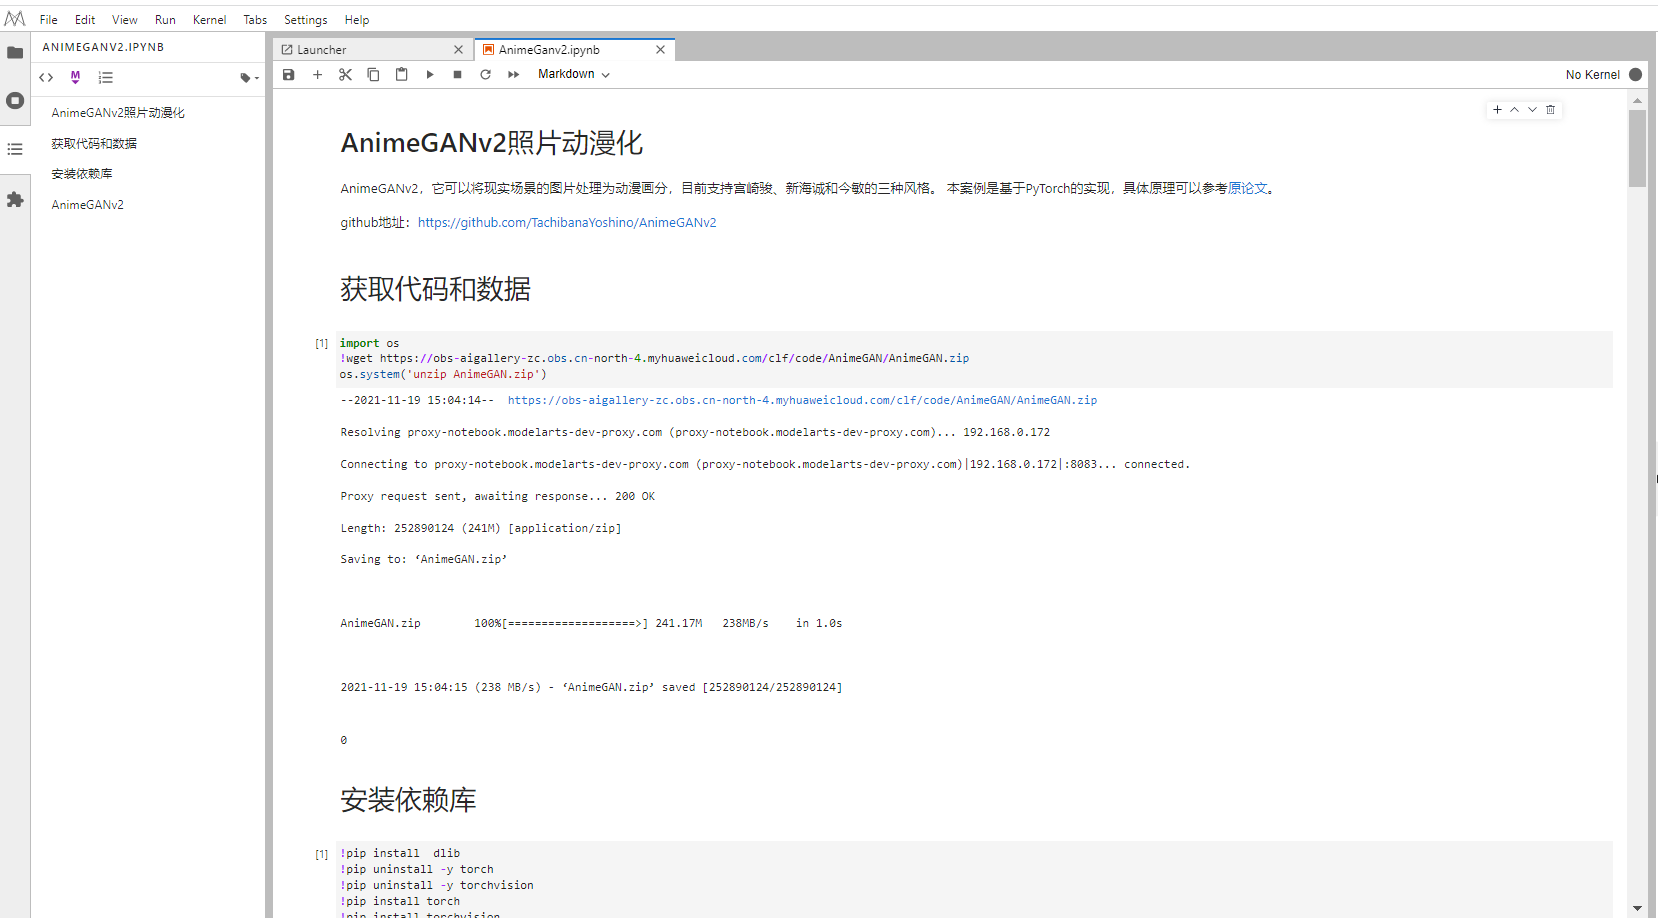Jump to '安装依赖库' in contents
The image size is (1658, 918).
tap(82, 174)
